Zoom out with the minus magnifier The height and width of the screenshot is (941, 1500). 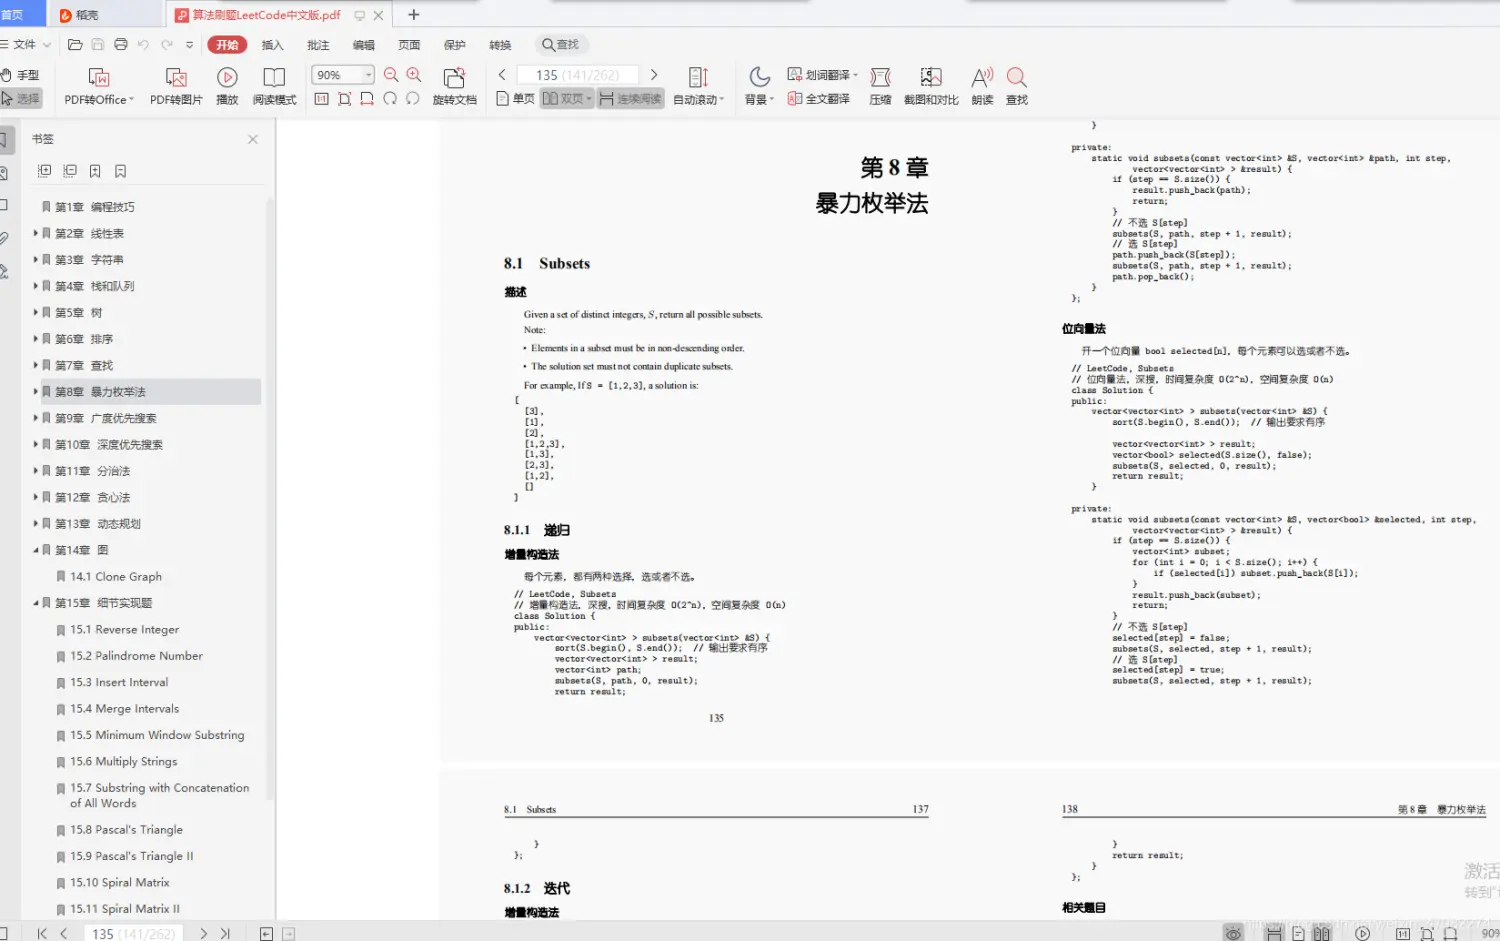[x=391, y=75]
